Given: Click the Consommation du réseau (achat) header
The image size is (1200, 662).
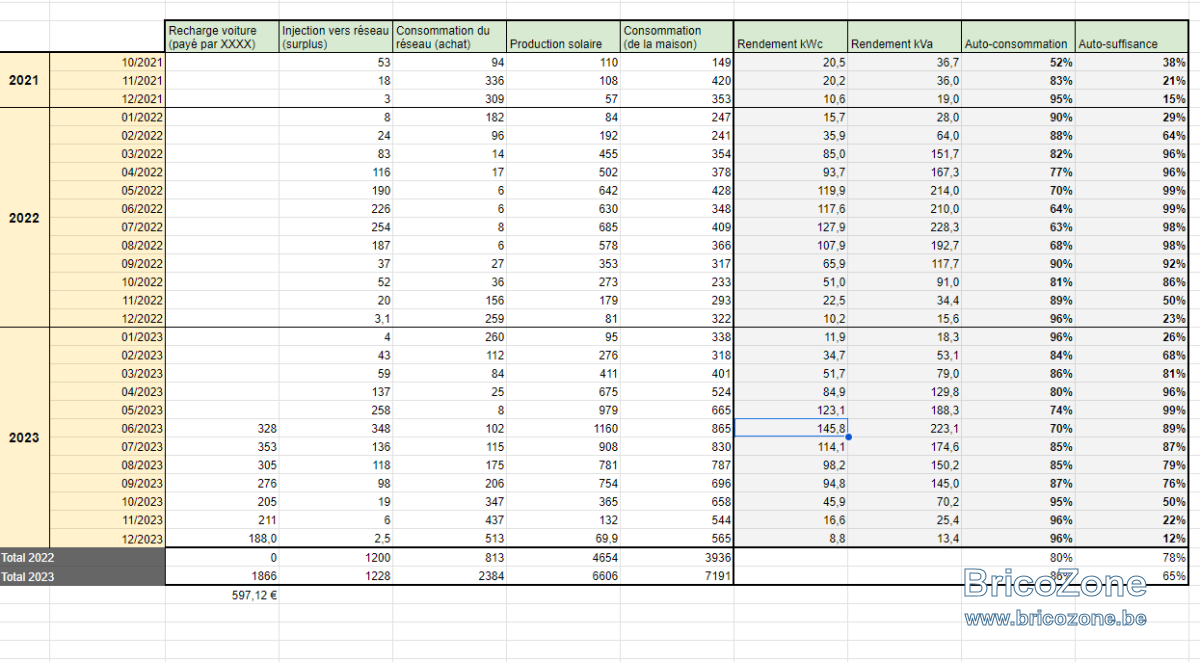Looking at the screenshot, I should (x=450, y=37).
